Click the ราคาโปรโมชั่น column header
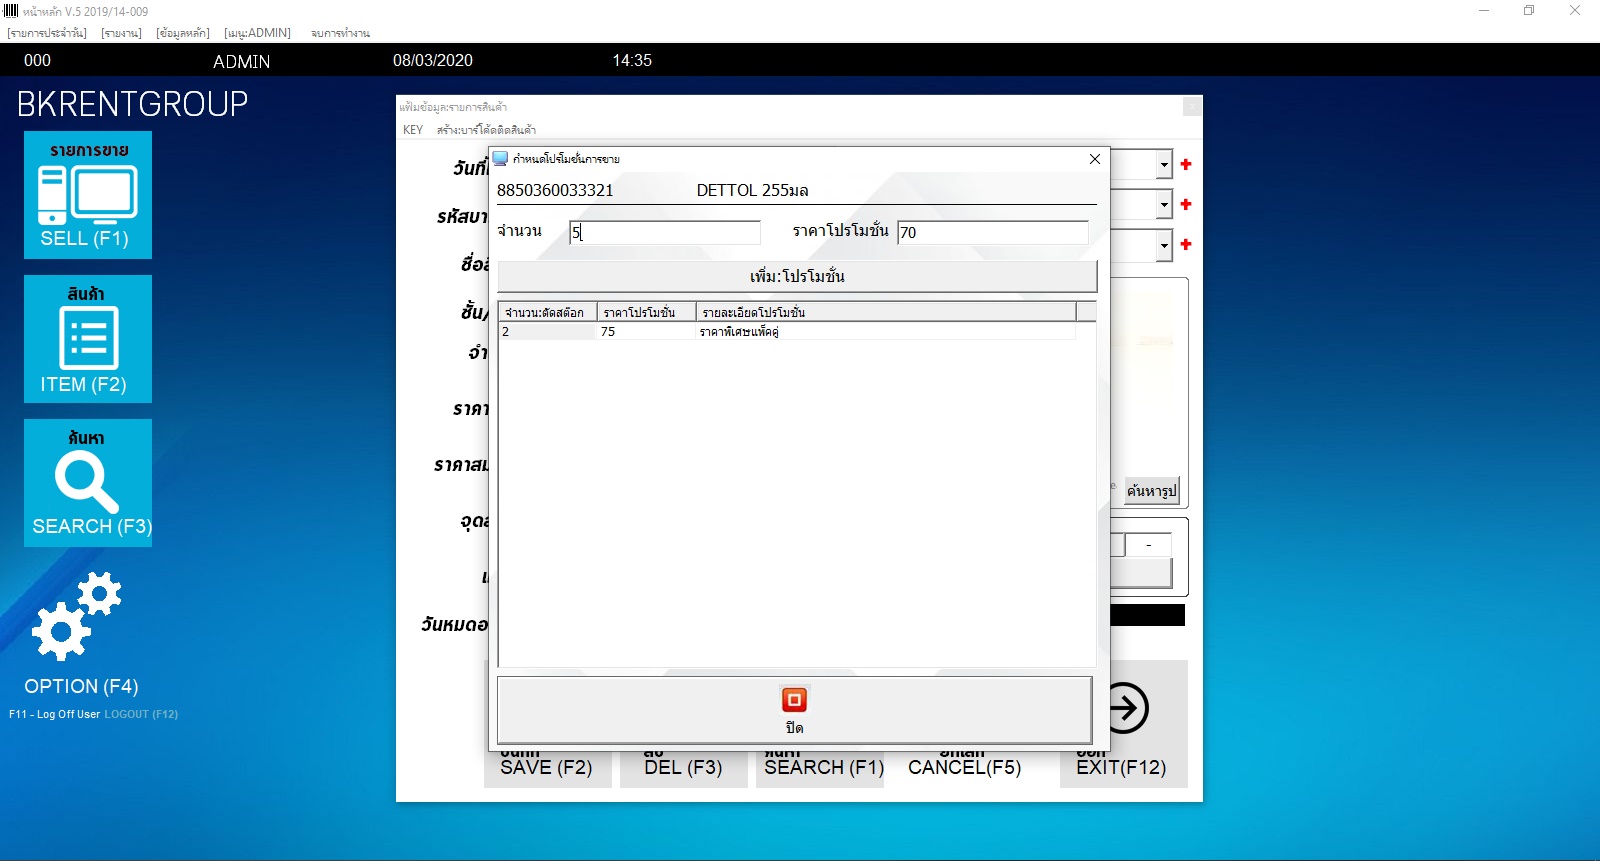This screenshot has height=861, width=1600. coord(646,312)
